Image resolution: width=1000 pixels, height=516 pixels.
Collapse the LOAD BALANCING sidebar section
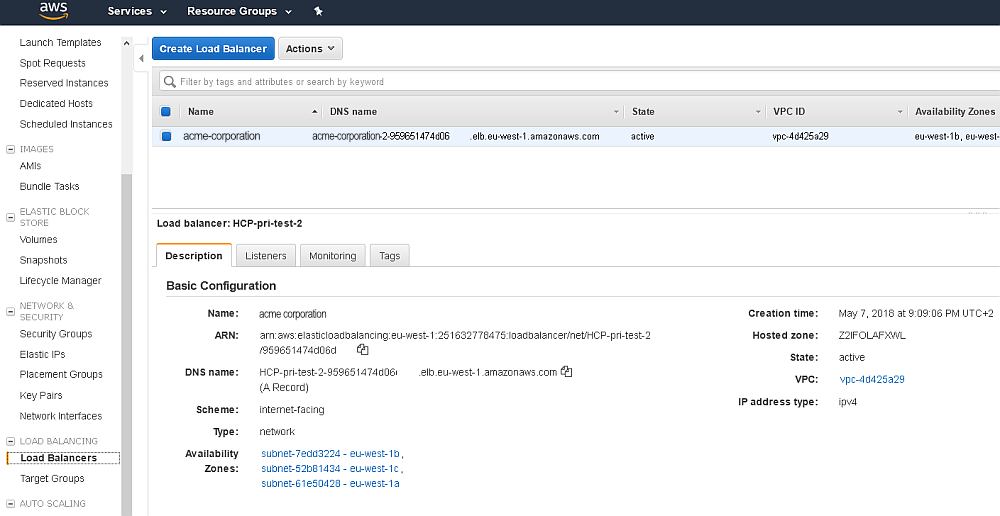click(10, 441)
